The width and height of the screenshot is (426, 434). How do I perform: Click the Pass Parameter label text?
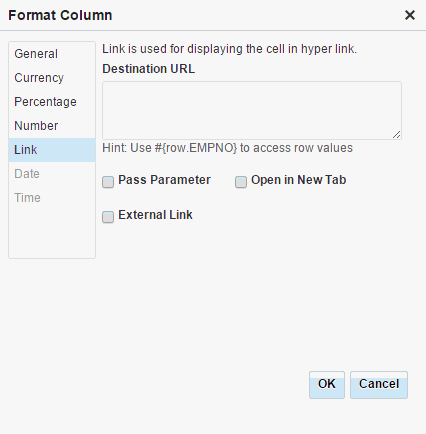click(164, 180)
